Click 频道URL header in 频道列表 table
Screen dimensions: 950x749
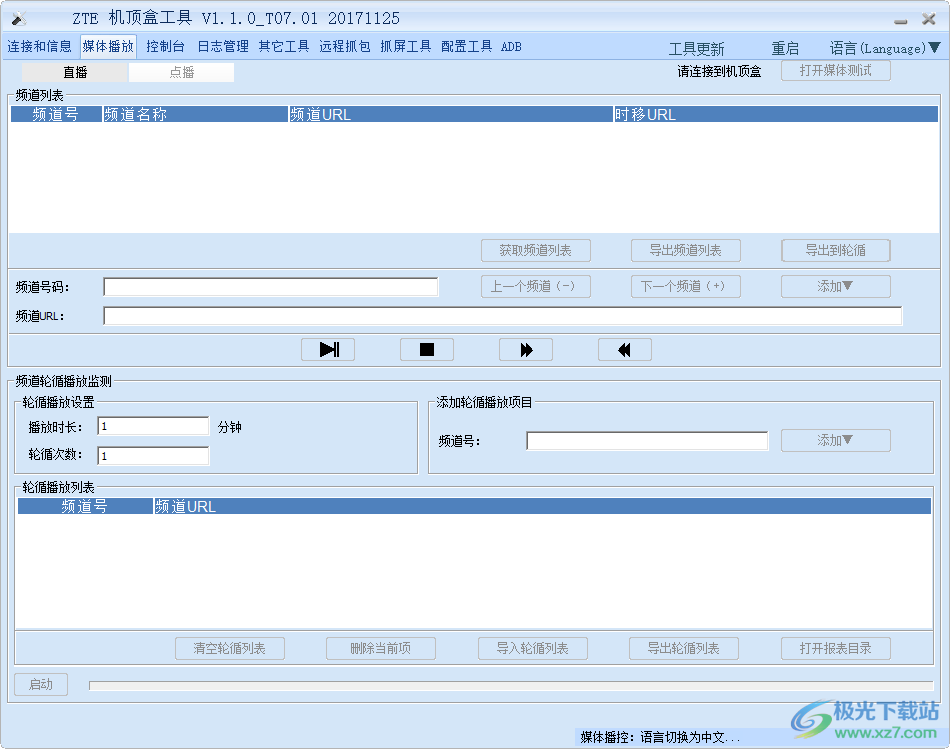click(x=451, y=114)
